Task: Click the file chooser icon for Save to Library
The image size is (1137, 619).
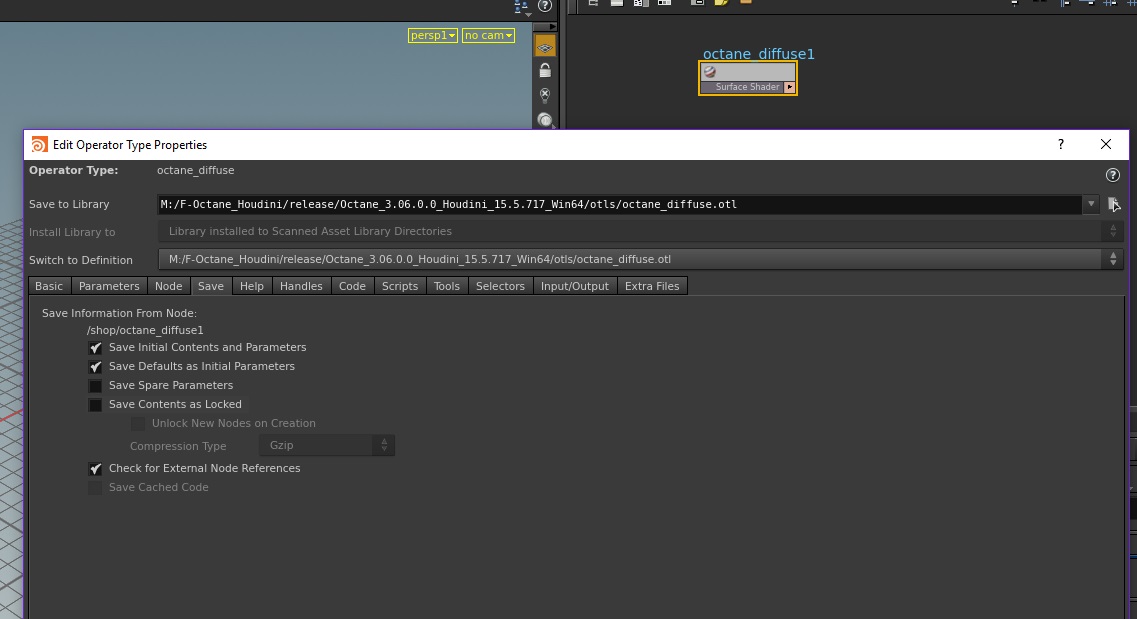Action: point(1114,204)
